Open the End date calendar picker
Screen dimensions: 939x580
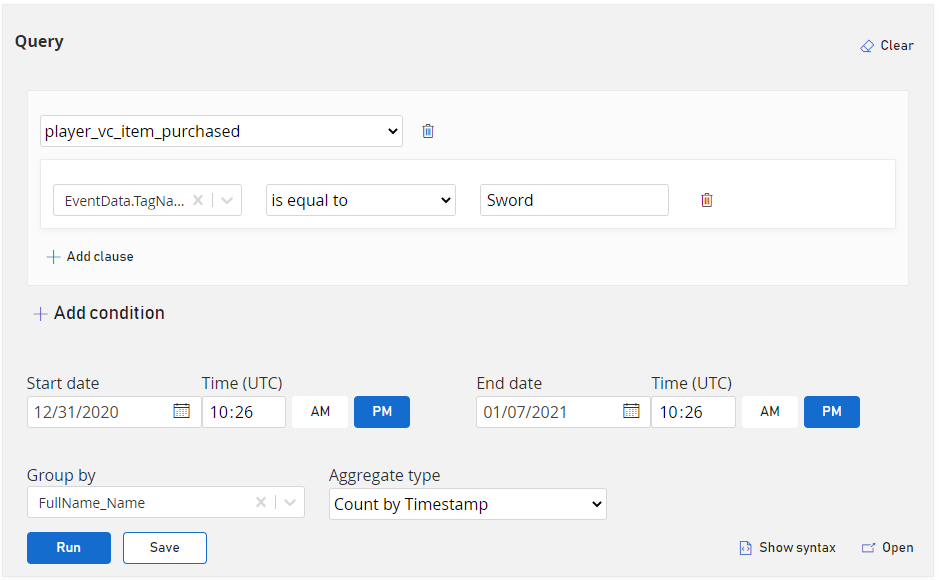[631, 411]
